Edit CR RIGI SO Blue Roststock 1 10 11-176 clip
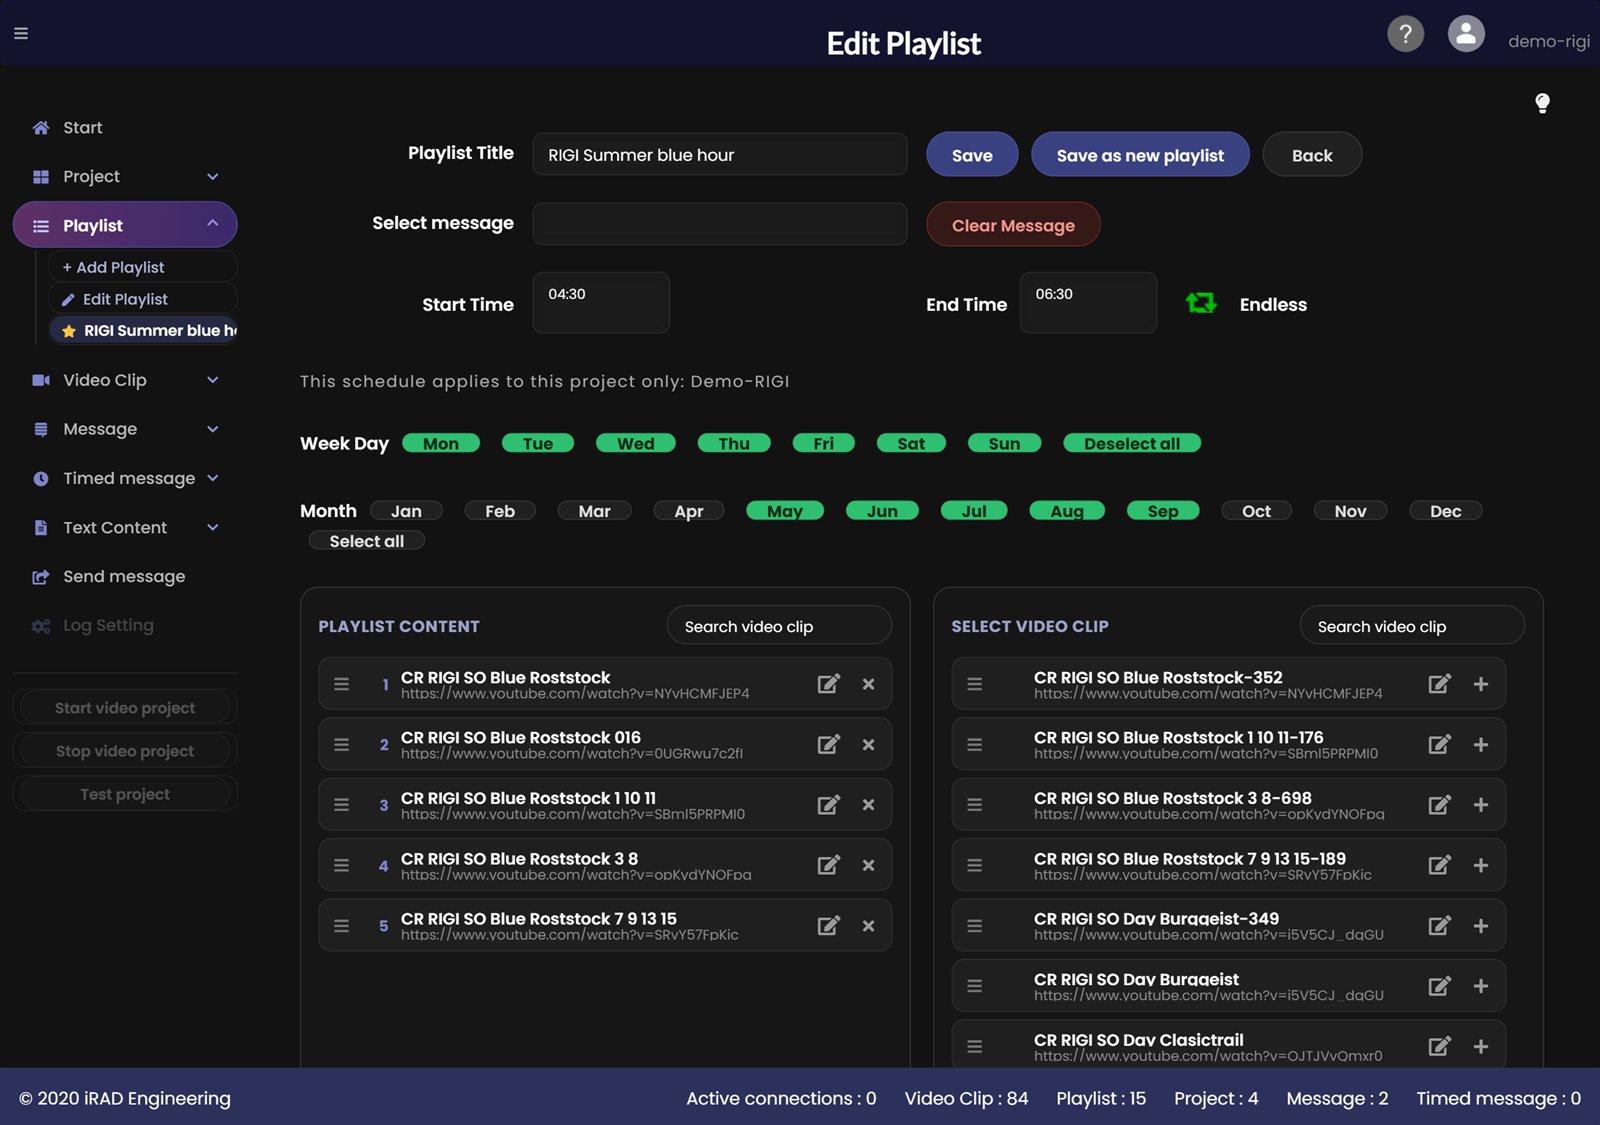Image resolution: width=1600 pixels, height=1125 pixels. 1439,744
